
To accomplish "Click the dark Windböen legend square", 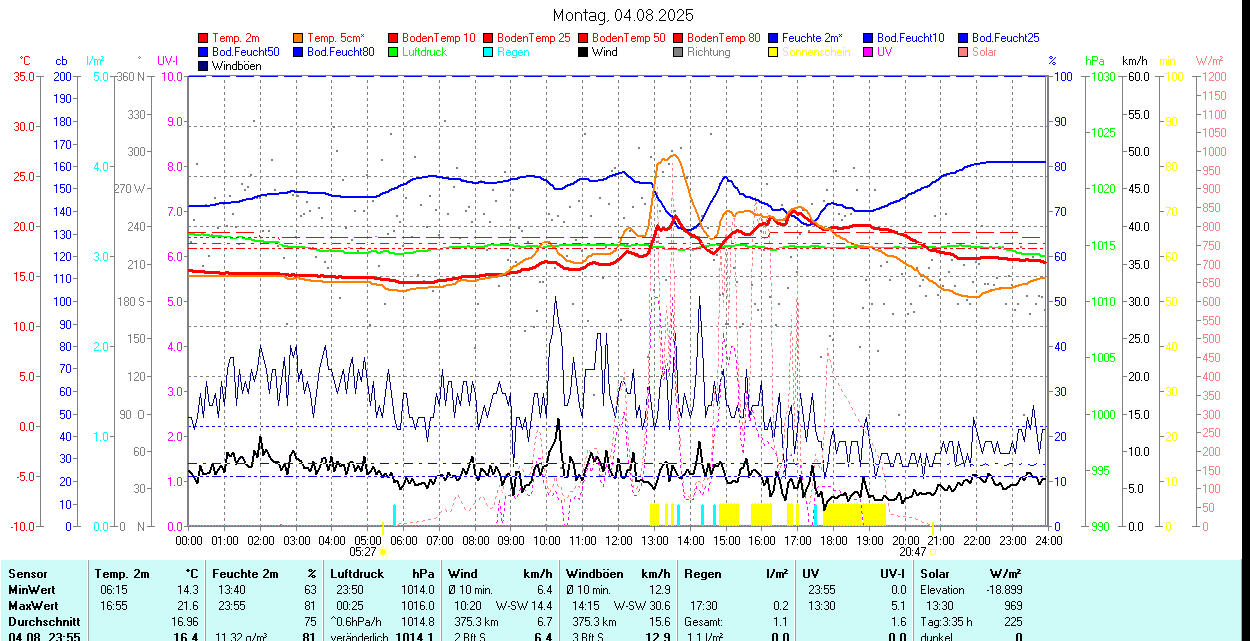I will click(204, 66).
